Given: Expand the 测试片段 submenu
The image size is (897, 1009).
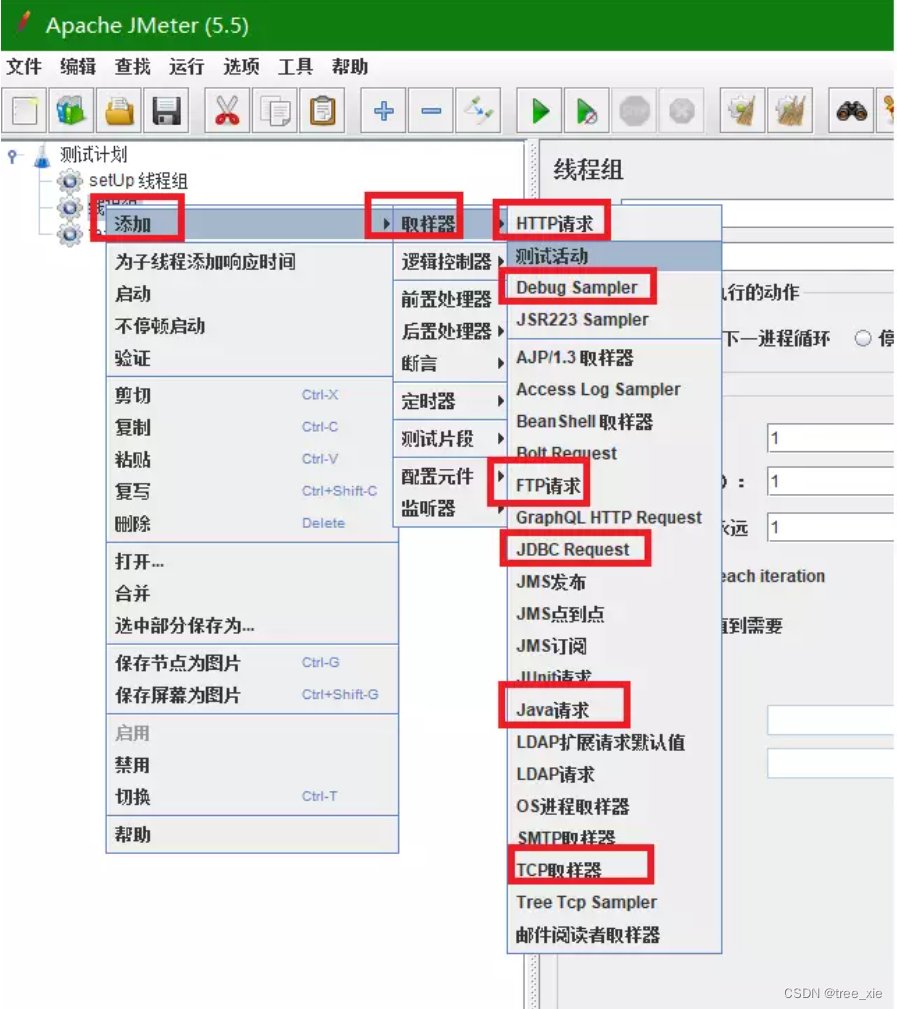Looking at the screenshot, I should [450, 439].
